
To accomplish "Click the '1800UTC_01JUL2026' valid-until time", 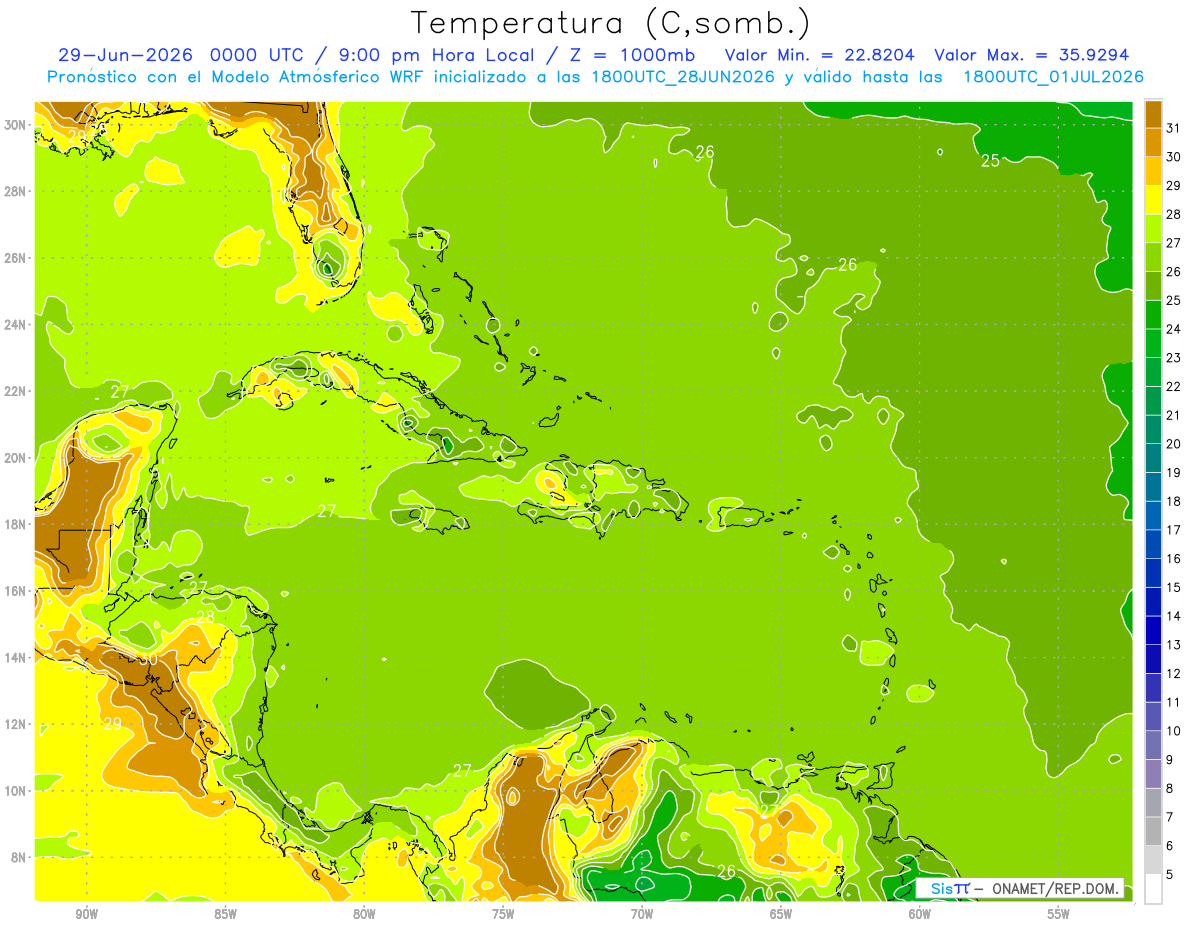I will point(1053,77).
